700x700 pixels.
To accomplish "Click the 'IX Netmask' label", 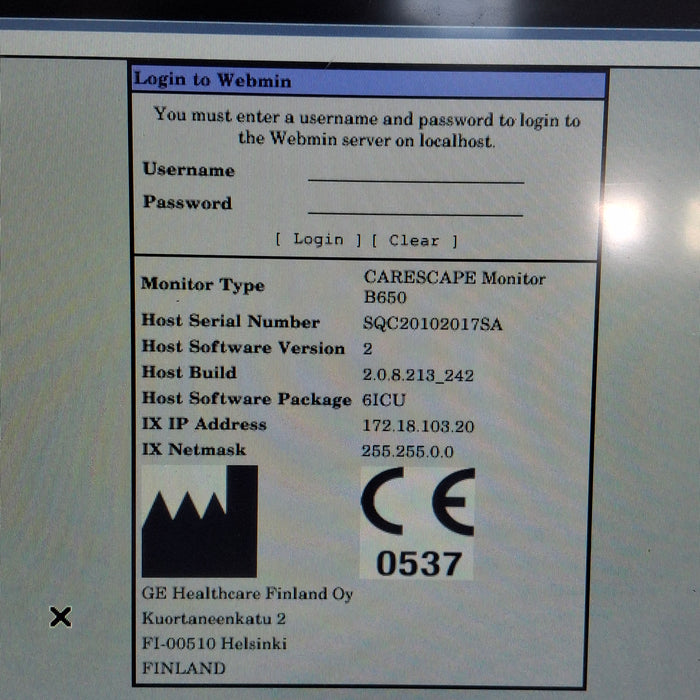I will (194, 449).
